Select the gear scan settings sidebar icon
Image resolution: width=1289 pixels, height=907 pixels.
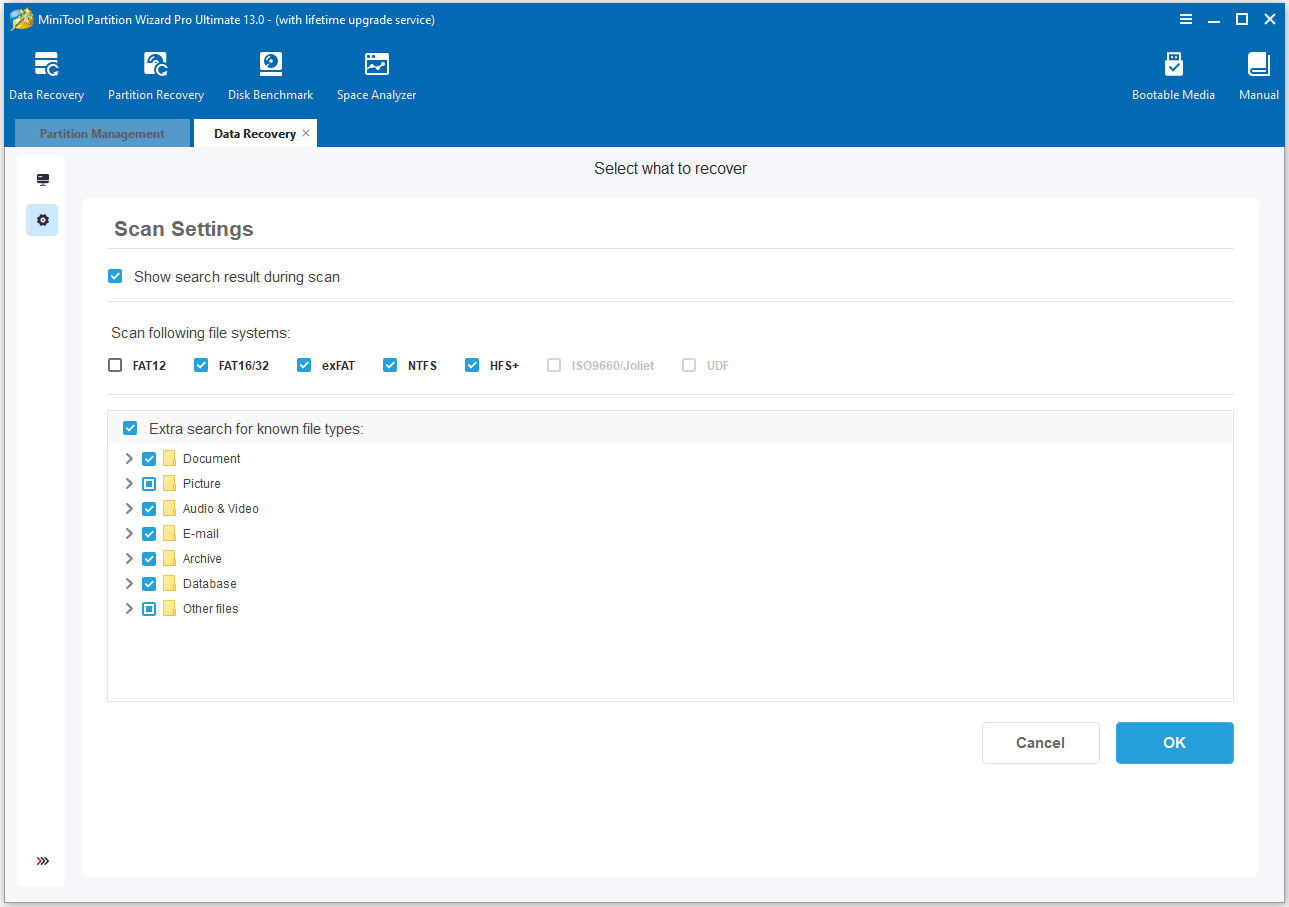(42, 220)
